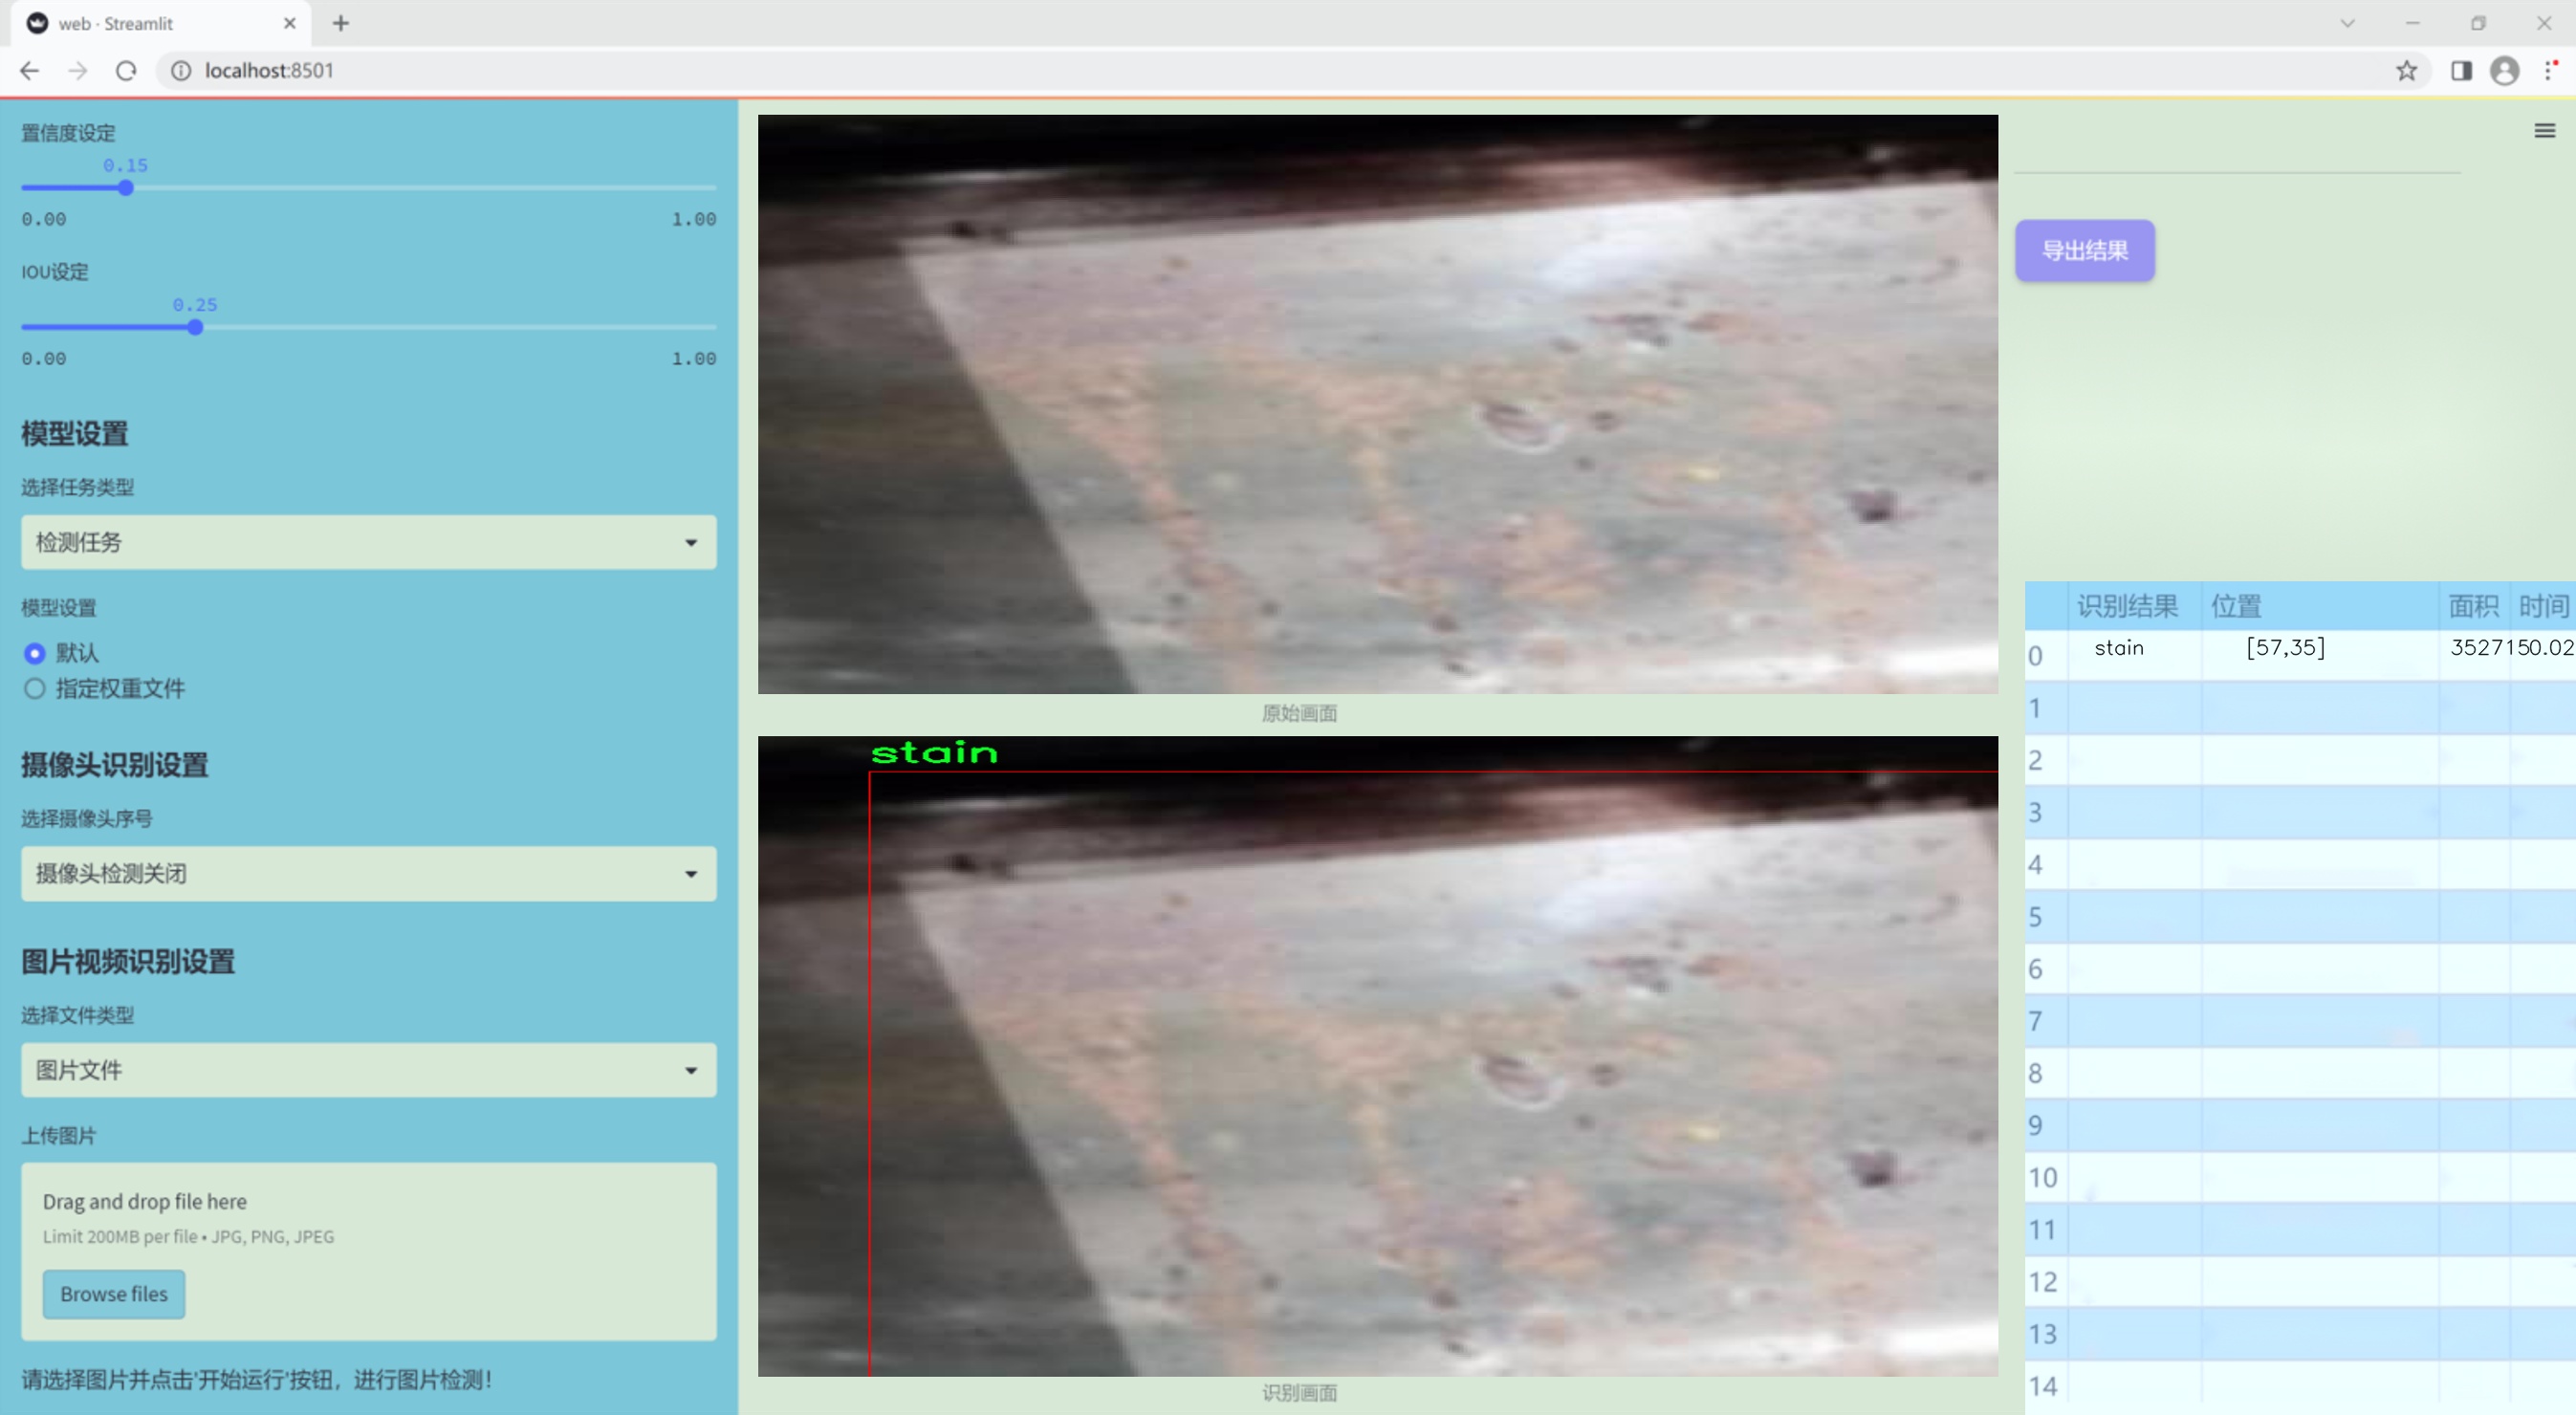Open the Streamlit hamburger menu

pos(2544,131)
